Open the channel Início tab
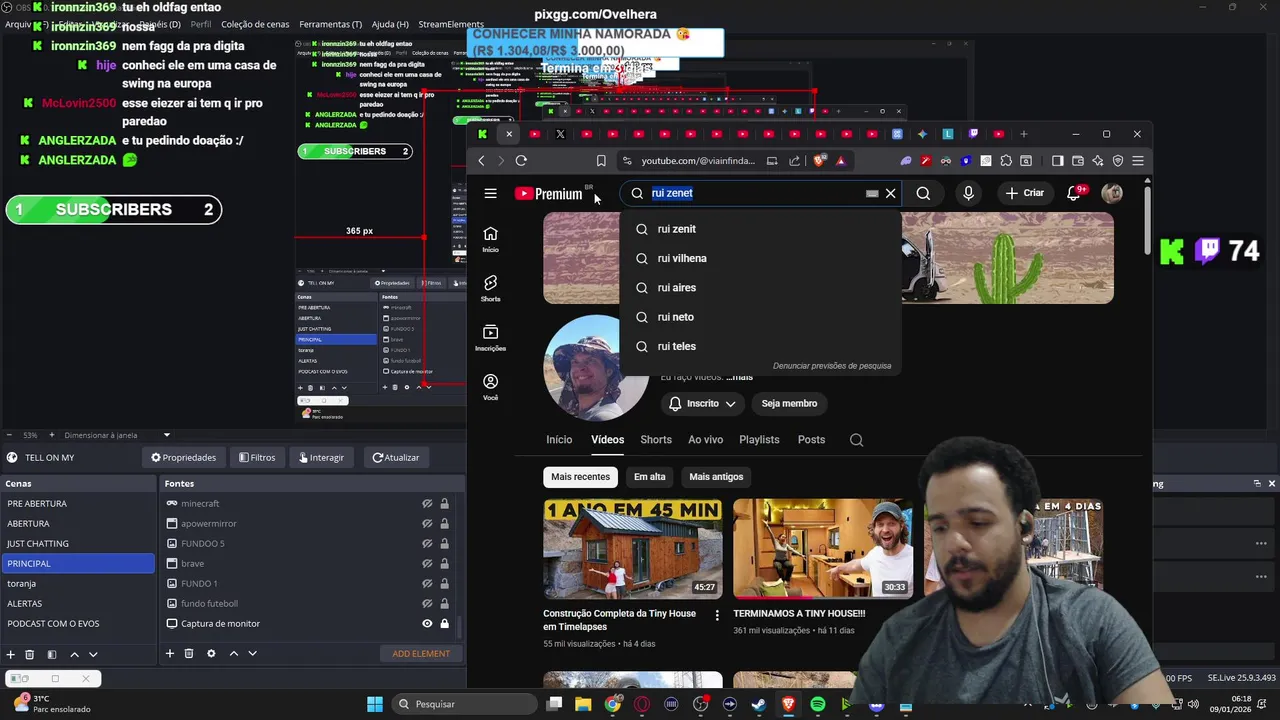The image size is (1280, 720). [x=559, y=440]
